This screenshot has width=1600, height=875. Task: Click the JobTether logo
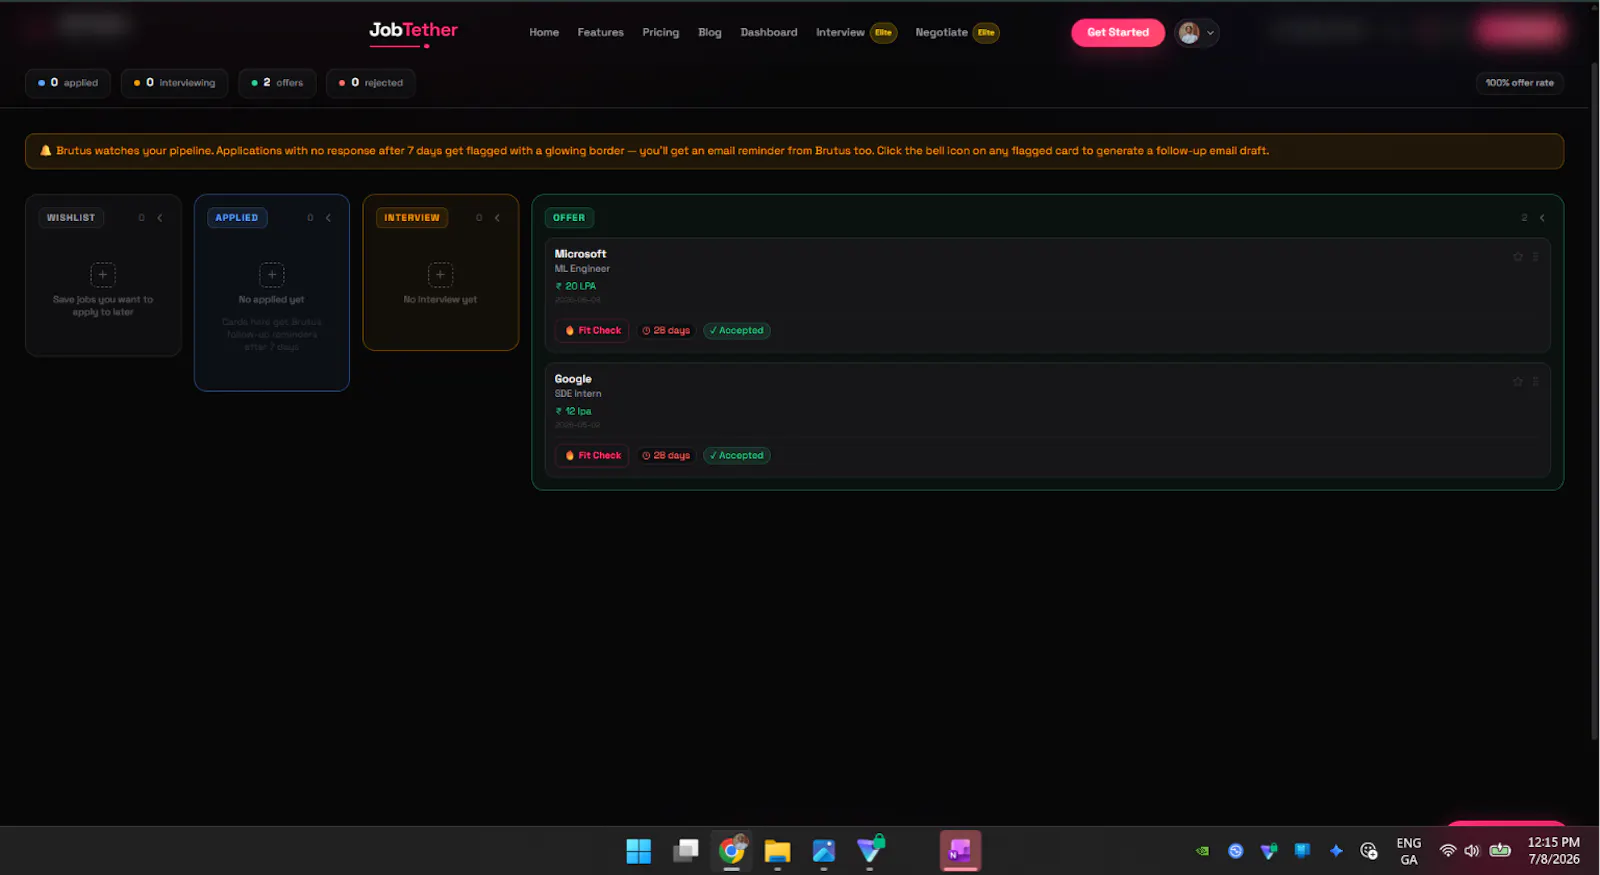413,32
